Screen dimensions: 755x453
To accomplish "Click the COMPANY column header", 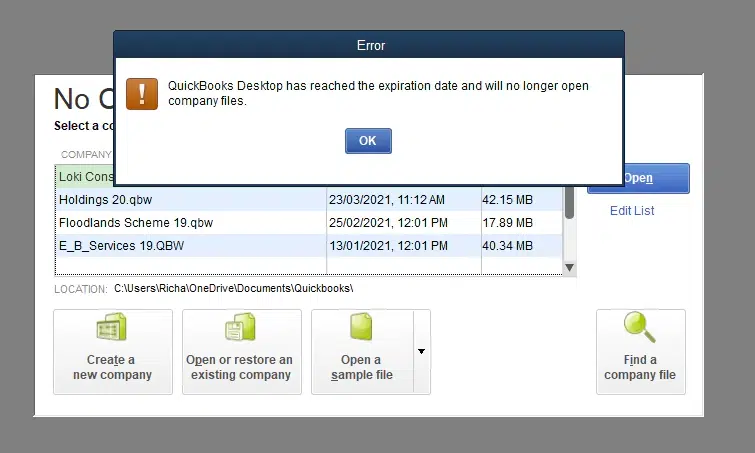I will click(x=86, y=155).
